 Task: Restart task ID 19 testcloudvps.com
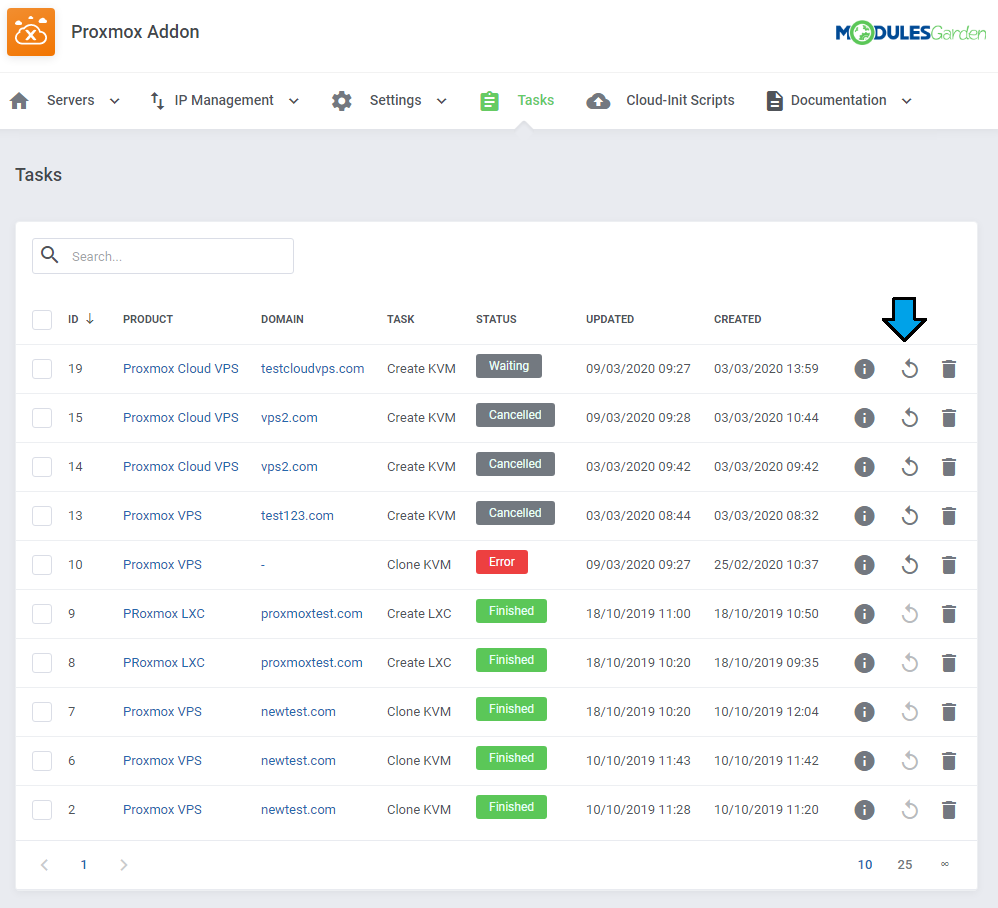click(x=910, y=369)
